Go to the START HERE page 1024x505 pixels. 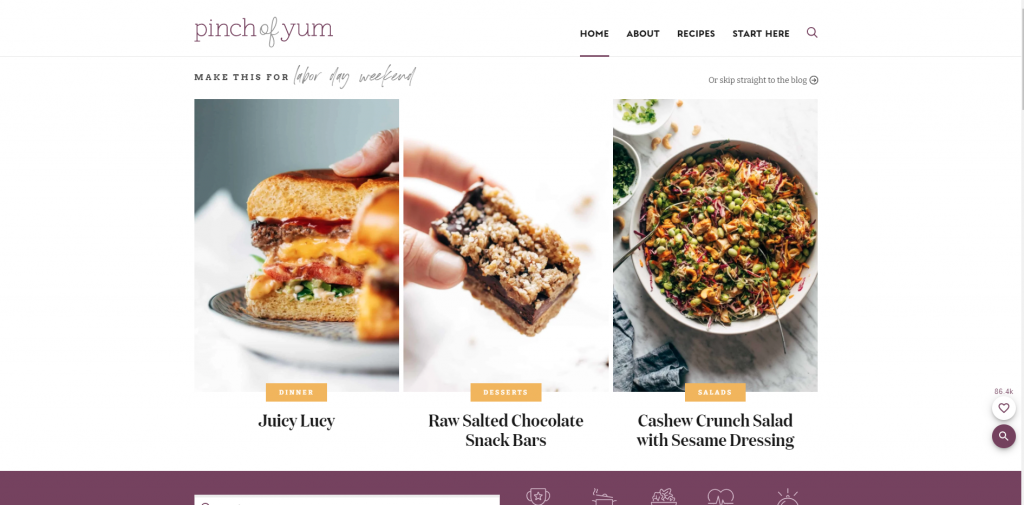761,34
